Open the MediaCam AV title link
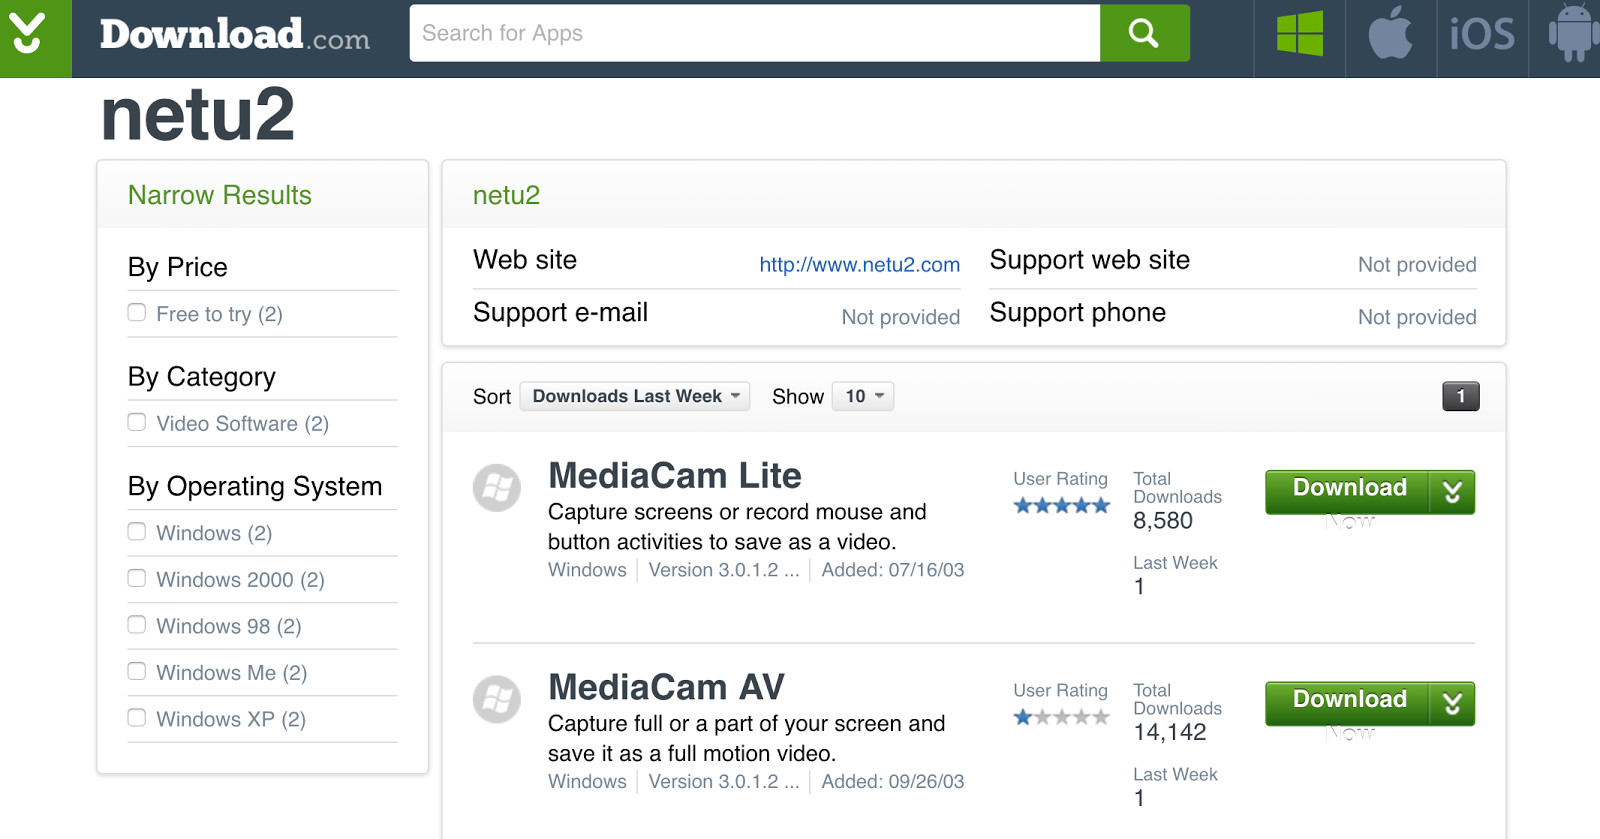The width and height of the screenshot is (1600, 839). (x=666, y=688)
